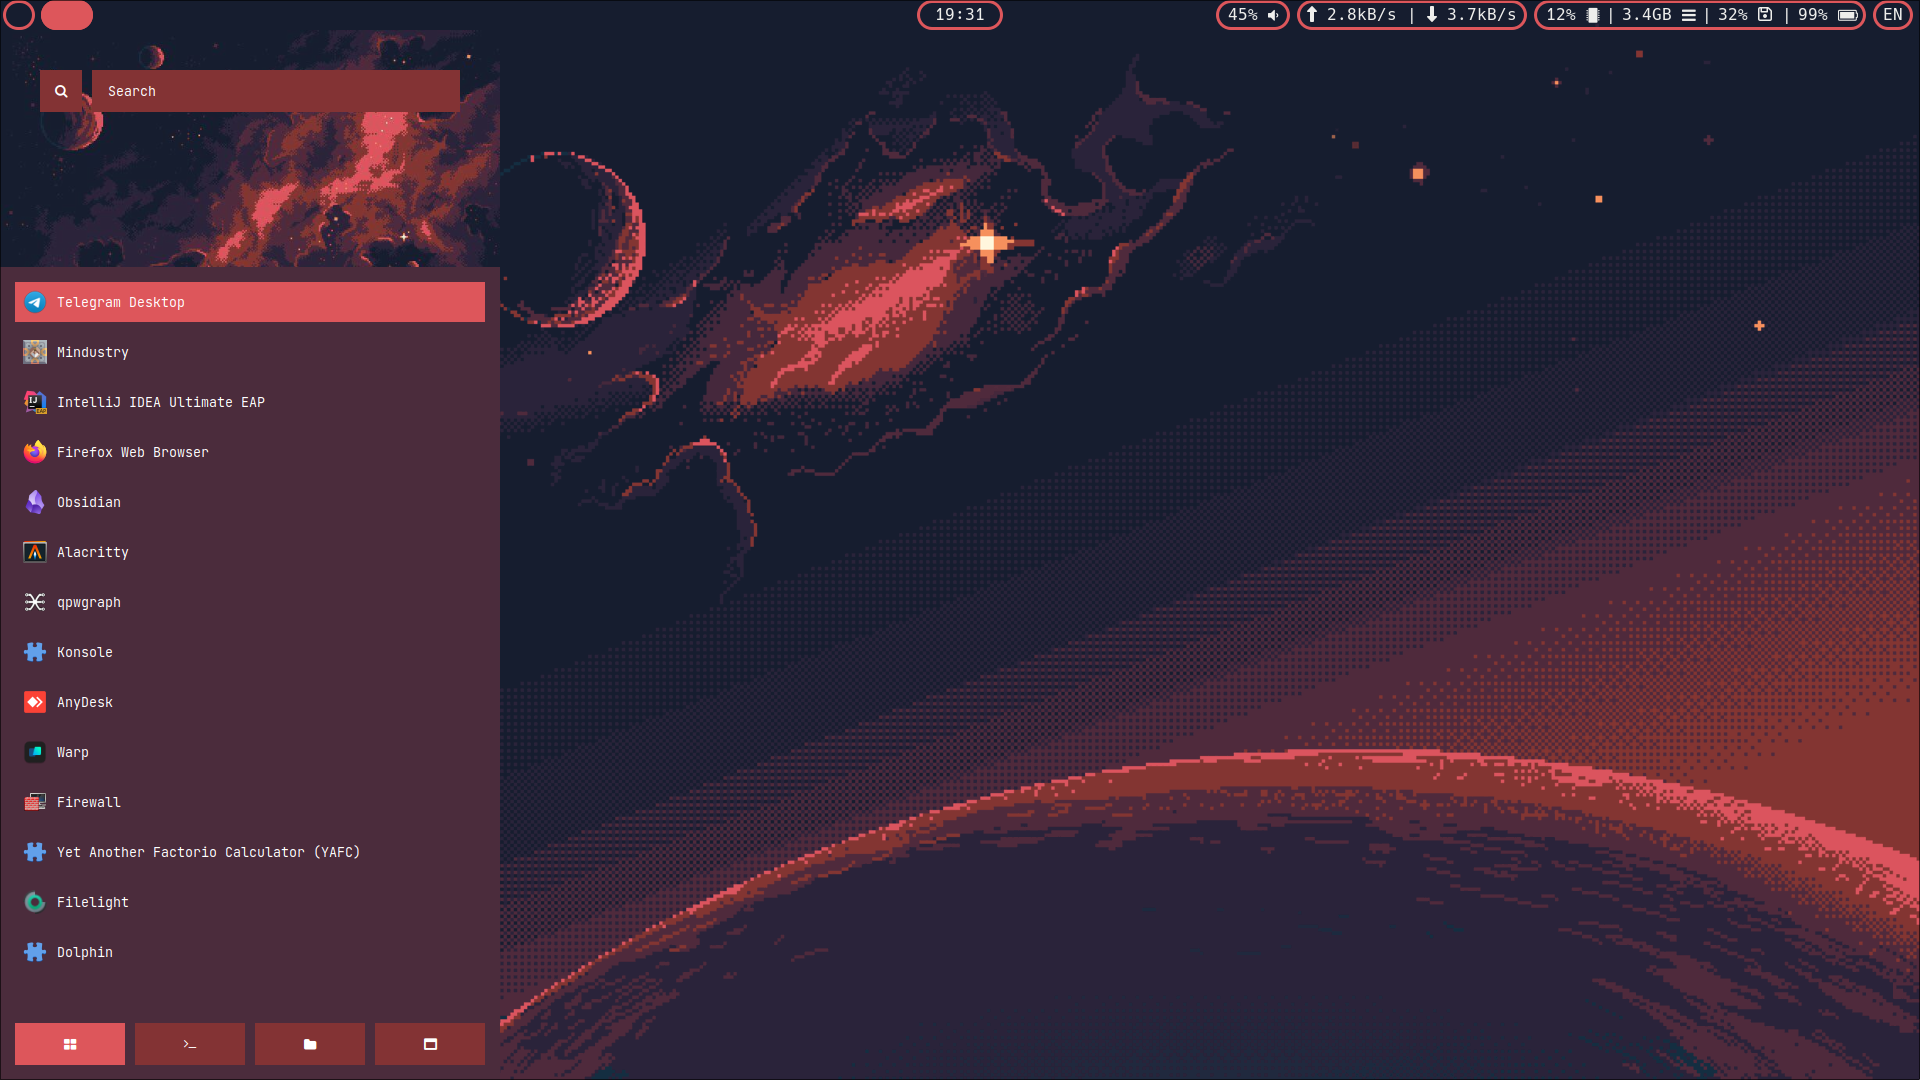Click the volume speaker icon in top bar
Screen dimensions: 1920x1080
[1273, 15]
